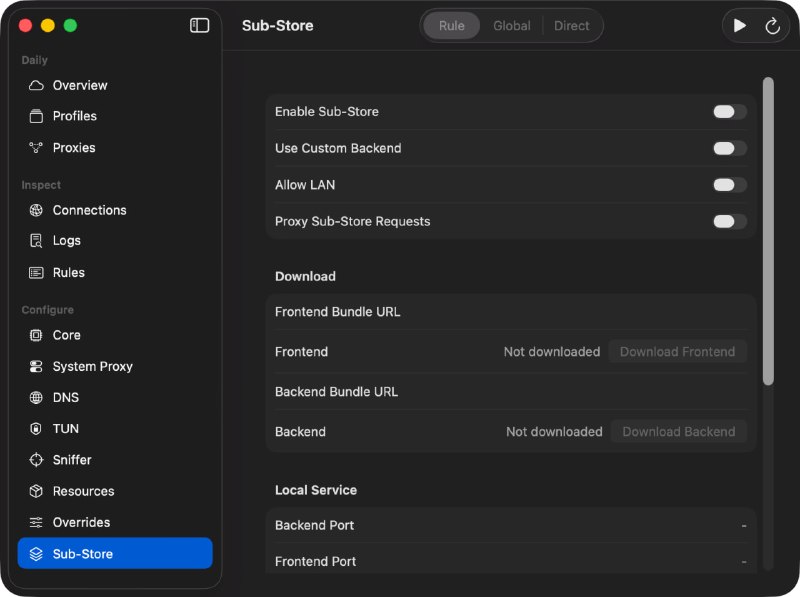The image size is (800, 597).
Task: Show the Logs page
Action: pos(115,241)
